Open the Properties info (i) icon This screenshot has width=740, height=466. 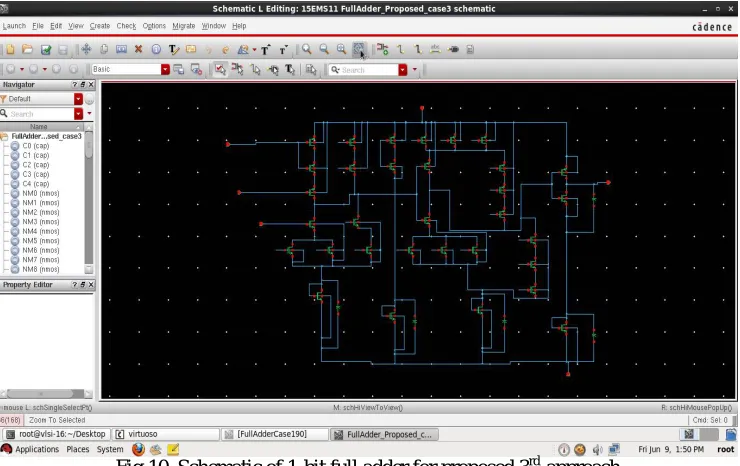156,49
